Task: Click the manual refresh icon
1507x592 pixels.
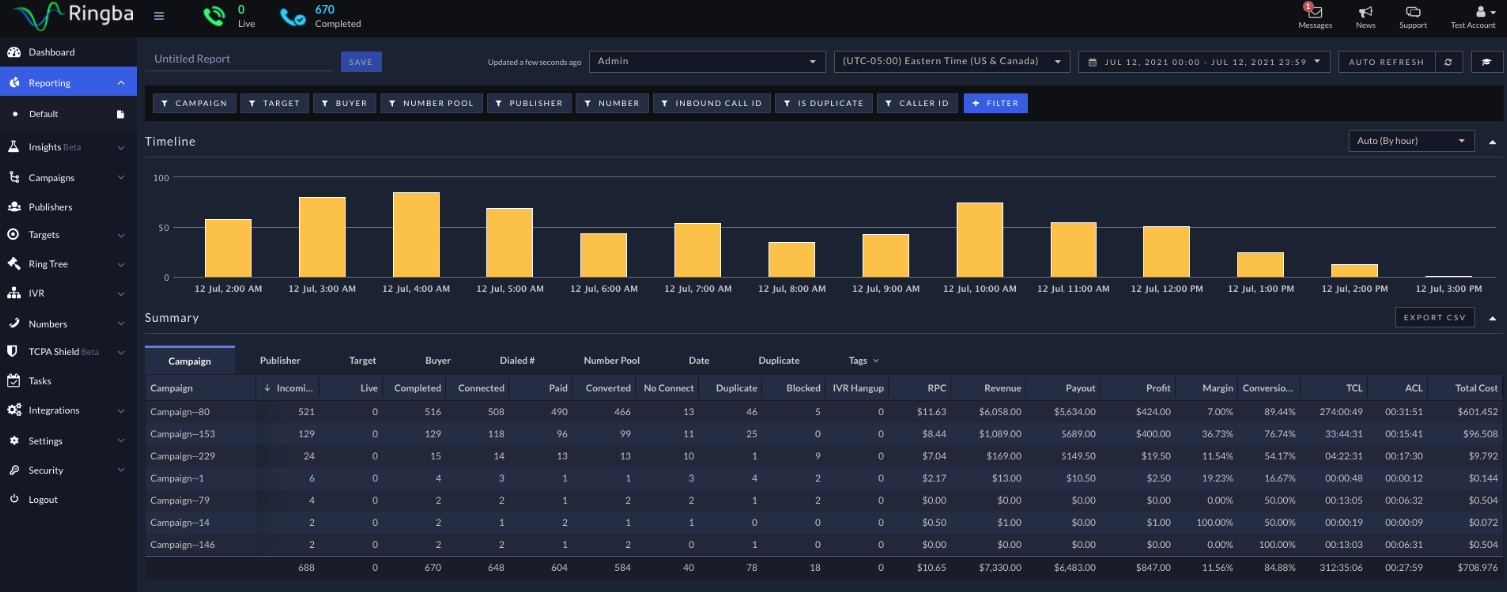Action: tap(1448, 62)
